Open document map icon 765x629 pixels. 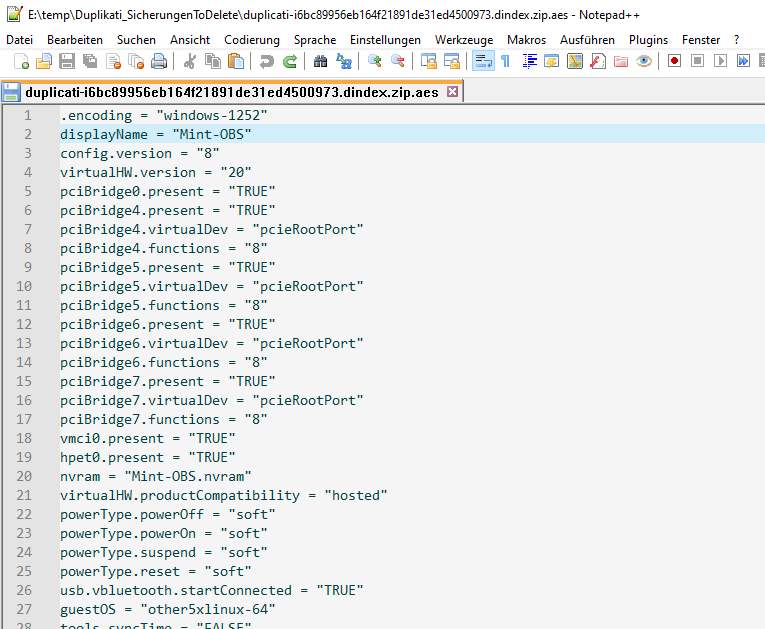tap(575, 61)
